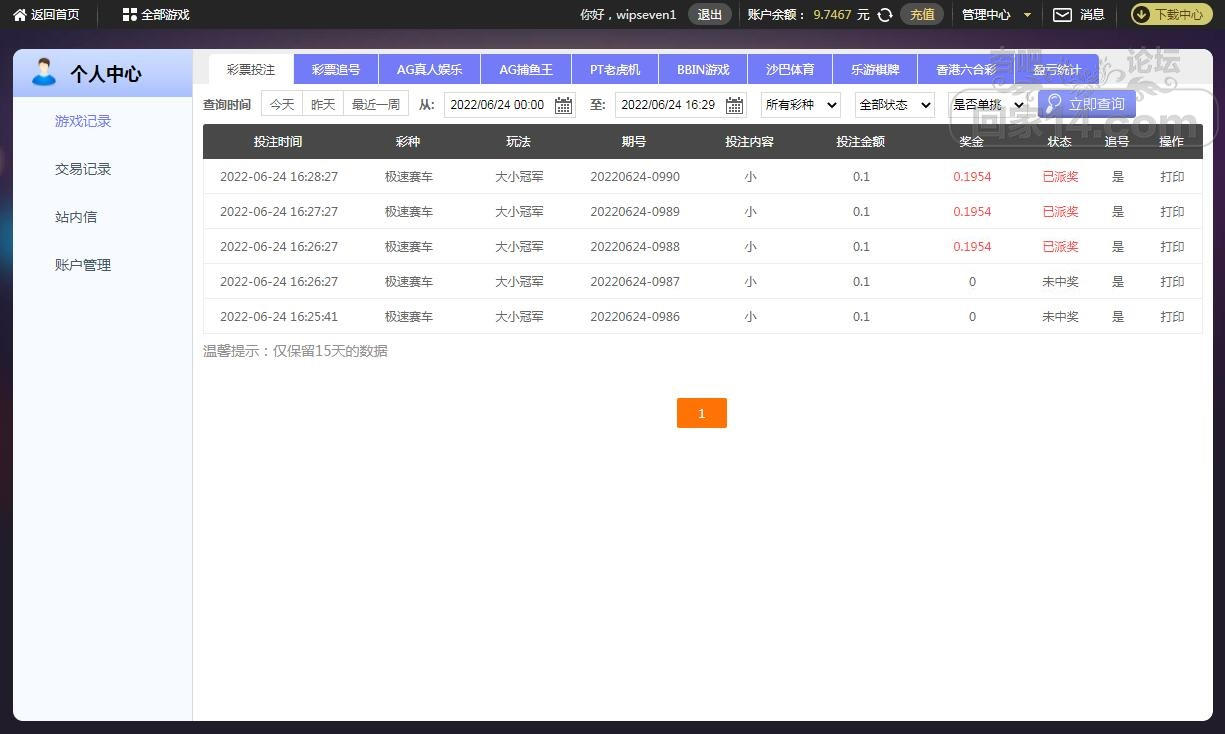Switch to the 彩票追号 tab
1225x734 pixels.
[336, 70]
